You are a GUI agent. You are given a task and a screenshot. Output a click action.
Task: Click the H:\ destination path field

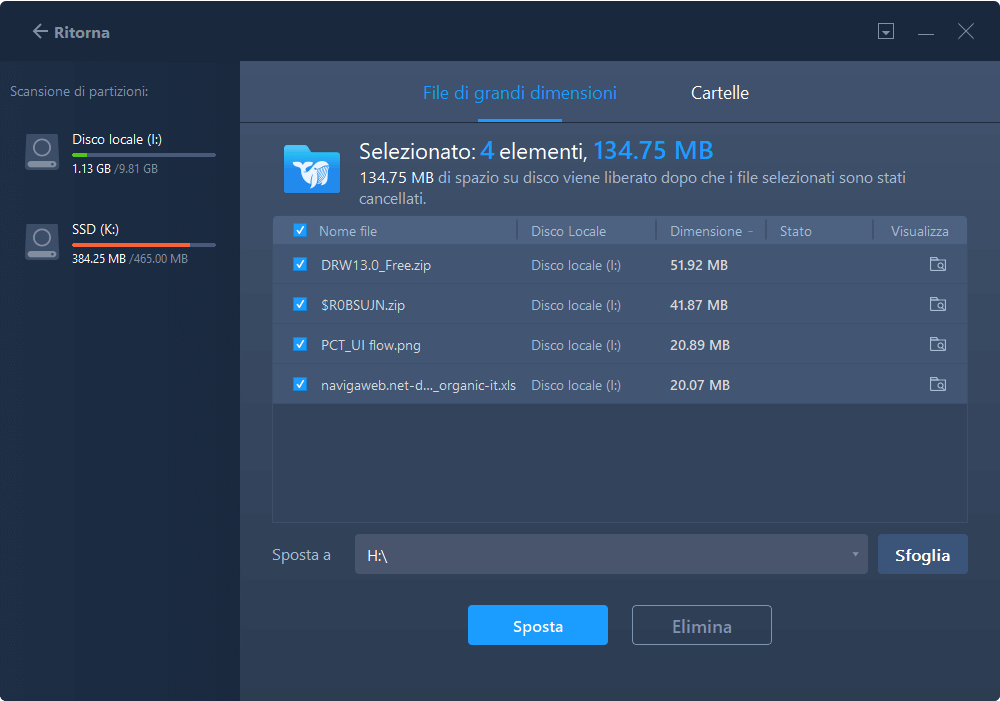tap(611, 554)
